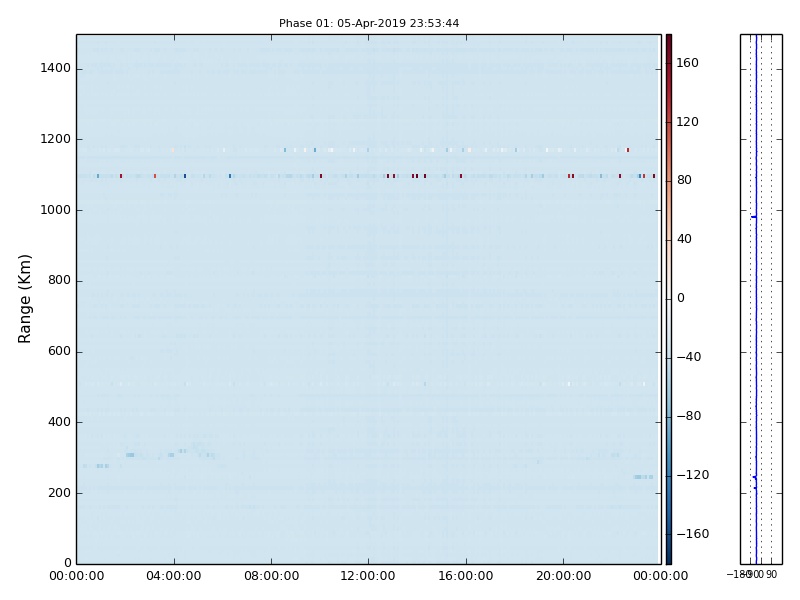Click the blue spike near 1000 km in the side profile
The width and height of the screenshot is (800, 600).
coord(754,217)
